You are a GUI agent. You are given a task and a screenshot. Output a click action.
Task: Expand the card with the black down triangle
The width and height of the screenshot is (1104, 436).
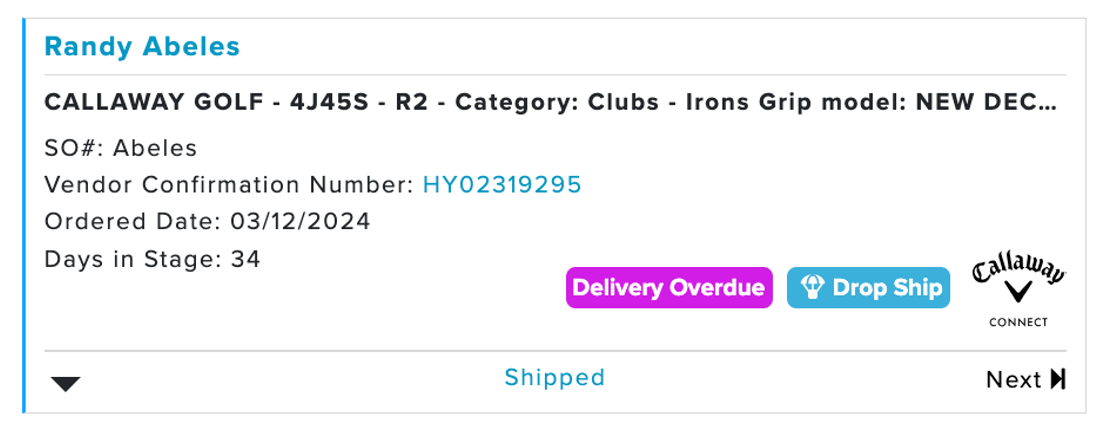[x=65, y=384]
